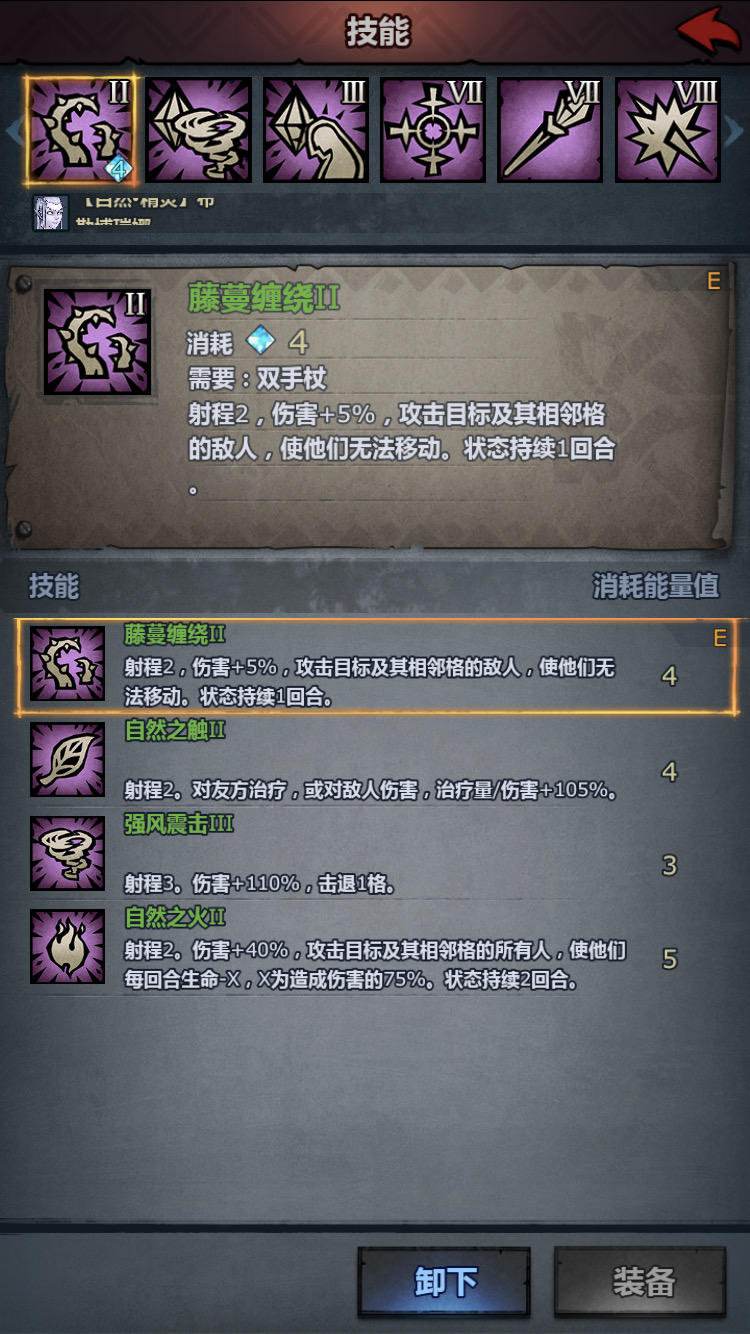Select 自然之火II skill row
Viewport: 750px width, 1334px height.
coord(375,947)
